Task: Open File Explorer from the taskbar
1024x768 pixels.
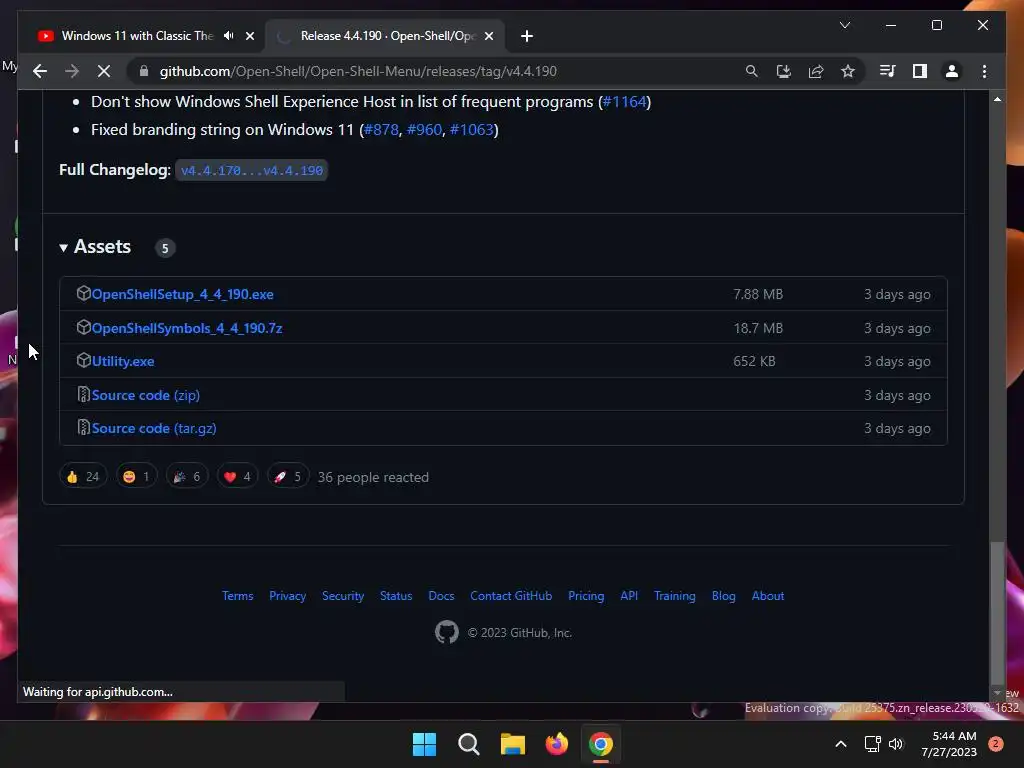Action: click(x=513, y=744)
